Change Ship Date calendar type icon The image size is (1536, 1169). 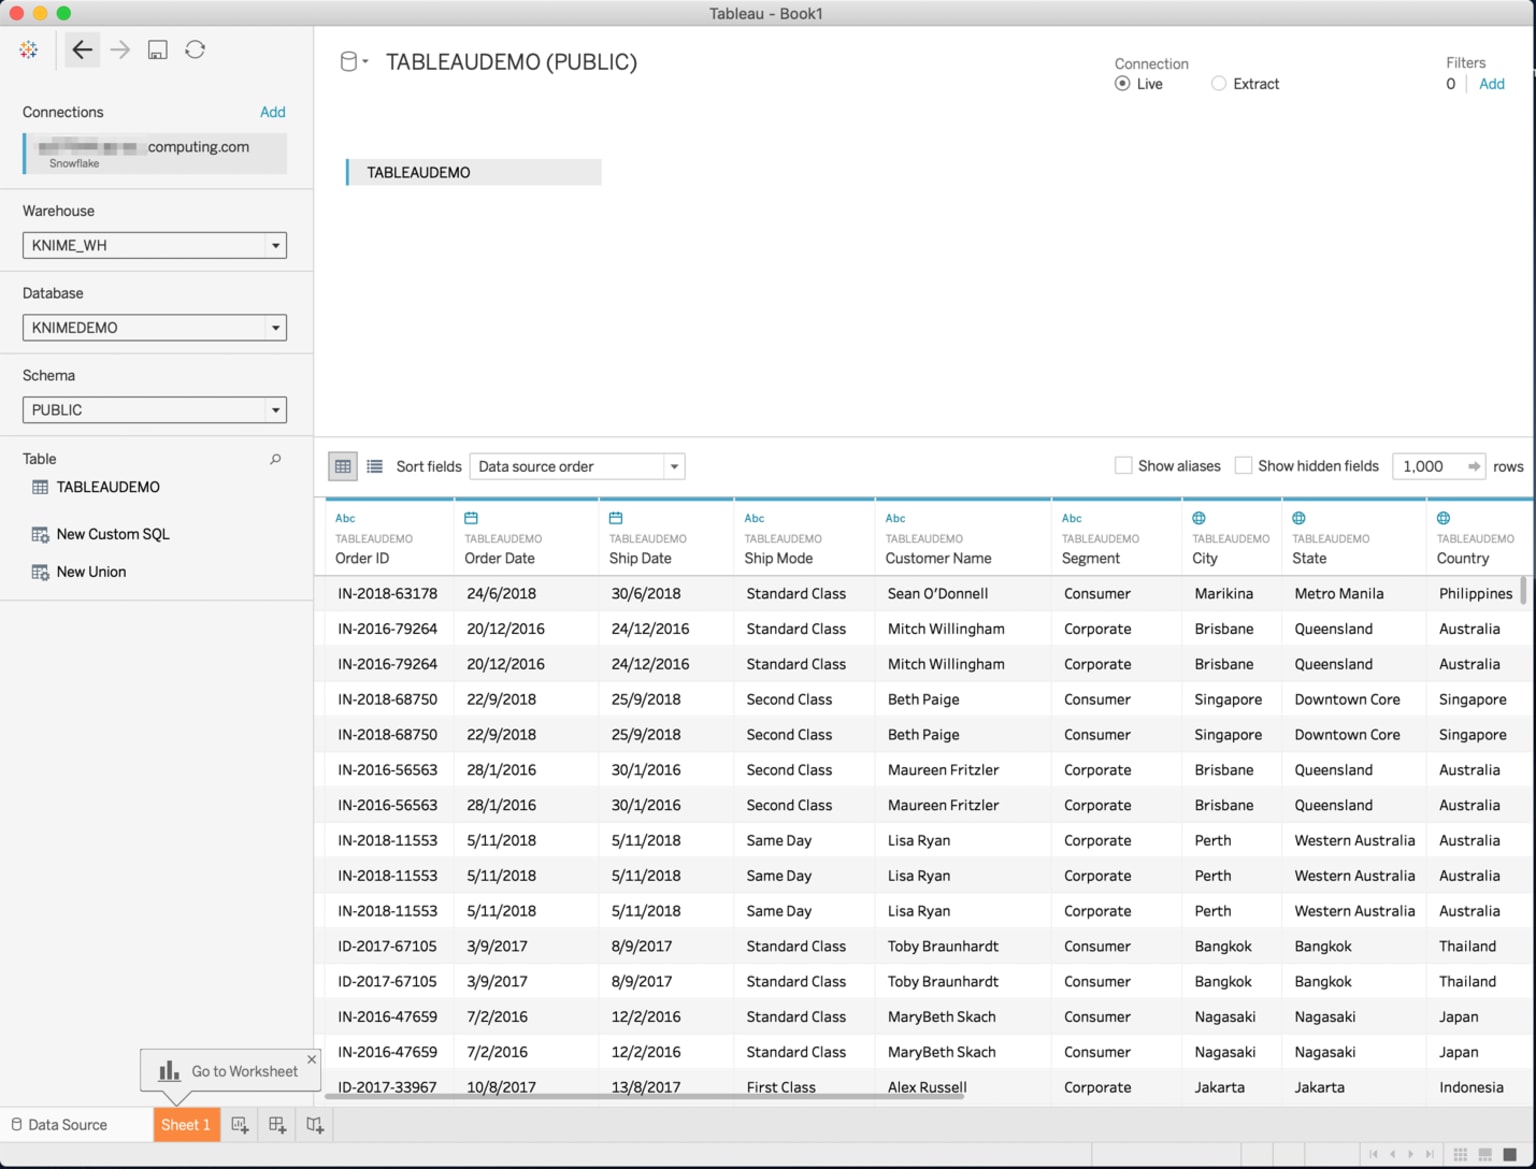[616, 518]
